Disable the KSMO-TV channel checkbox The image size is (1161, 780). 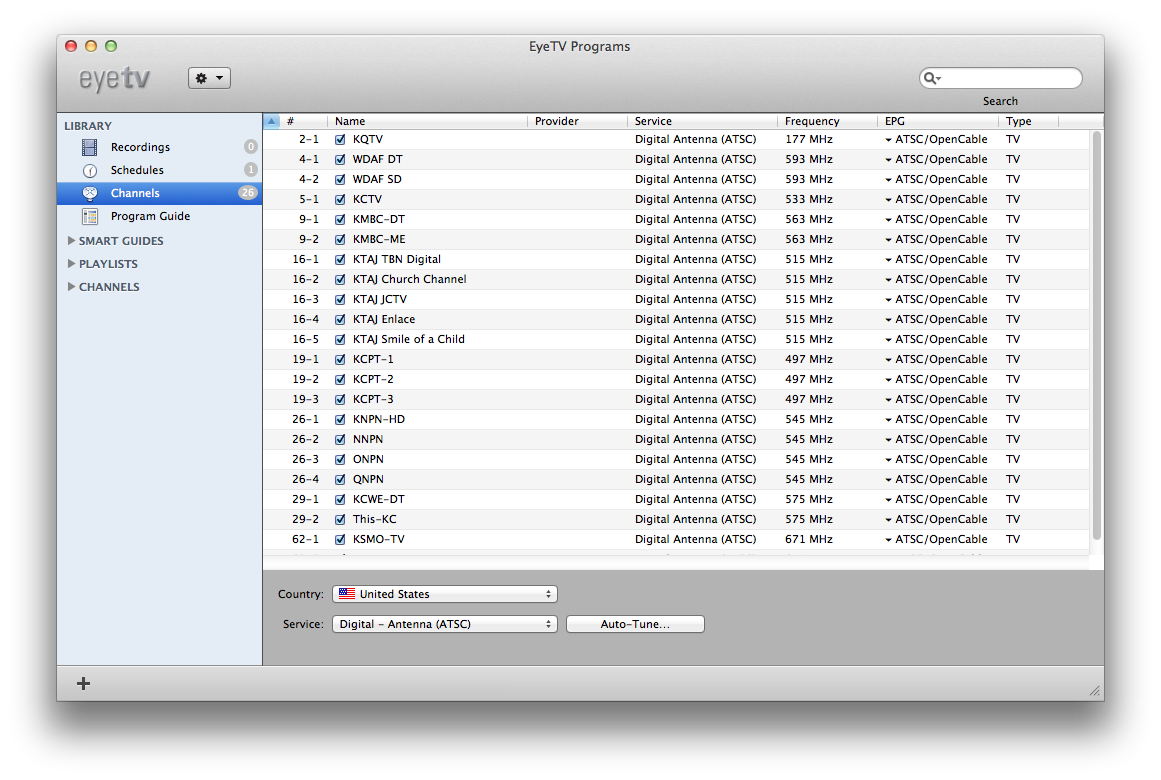(340, 540)
